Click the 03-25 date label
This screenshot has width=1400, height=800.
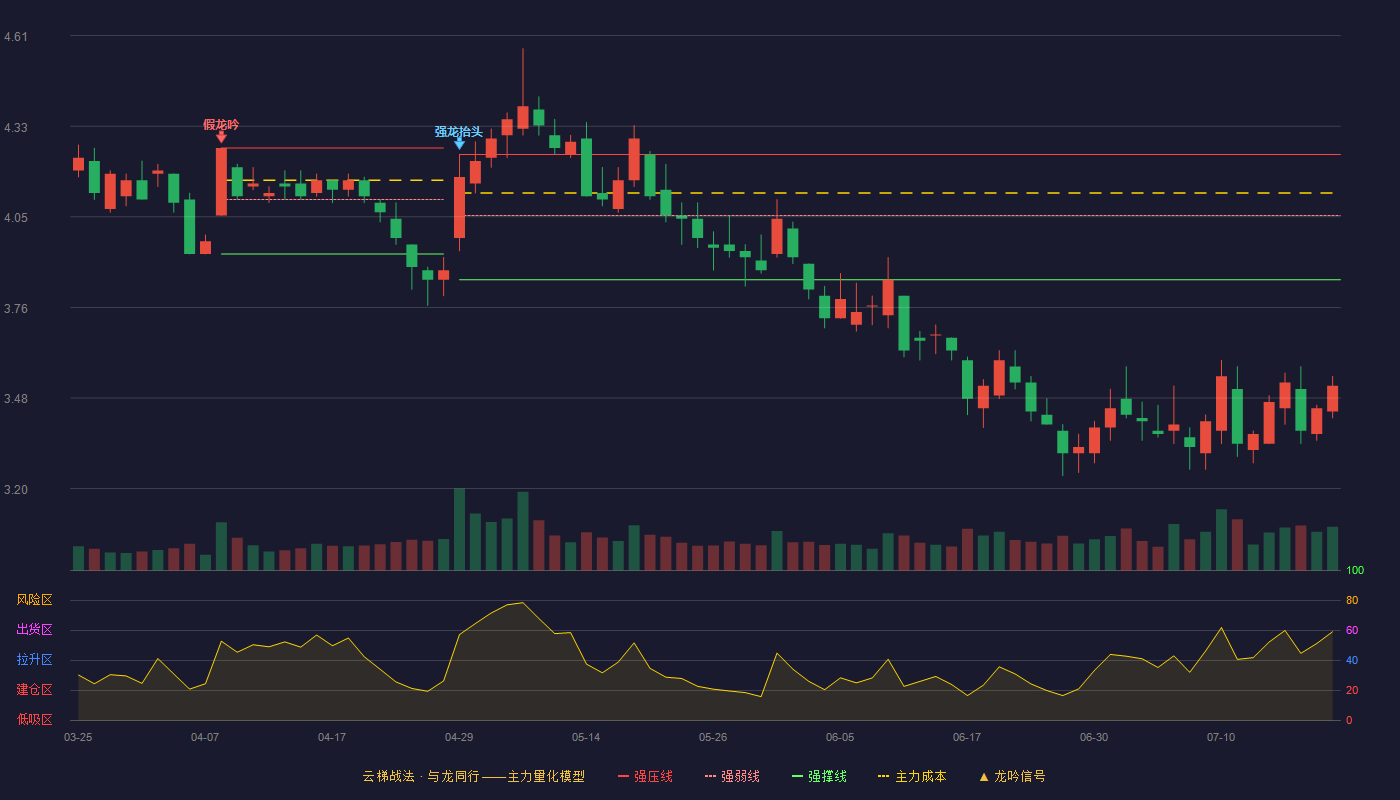(78, 737)
